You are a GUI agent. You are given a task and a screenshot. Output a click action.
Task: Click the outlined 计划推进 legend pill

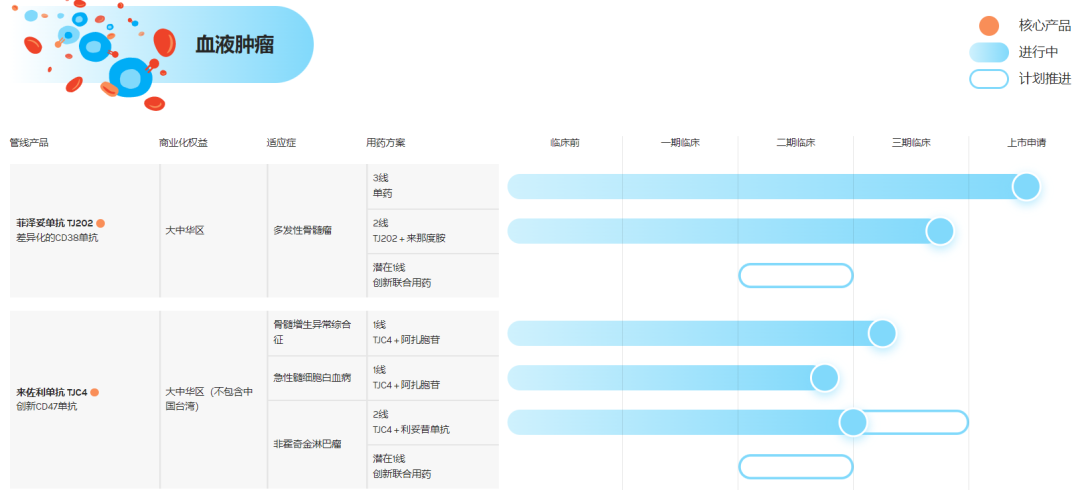988,79
